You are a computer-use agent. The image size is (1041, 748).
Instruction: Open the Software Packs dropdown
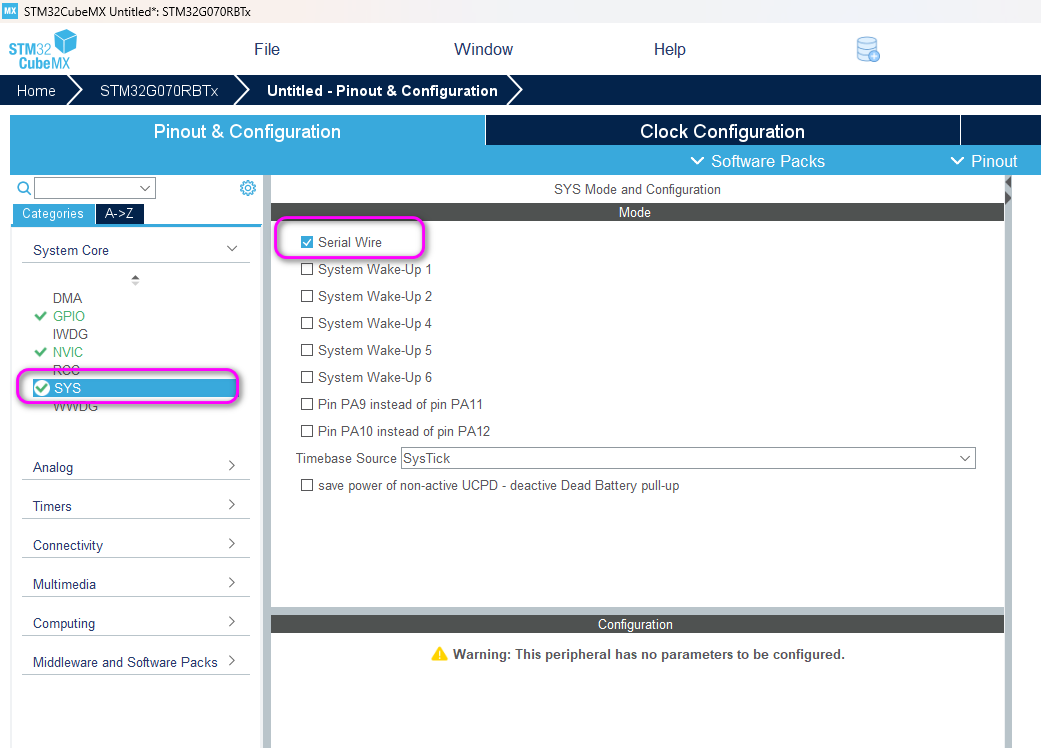pos(758,161)
